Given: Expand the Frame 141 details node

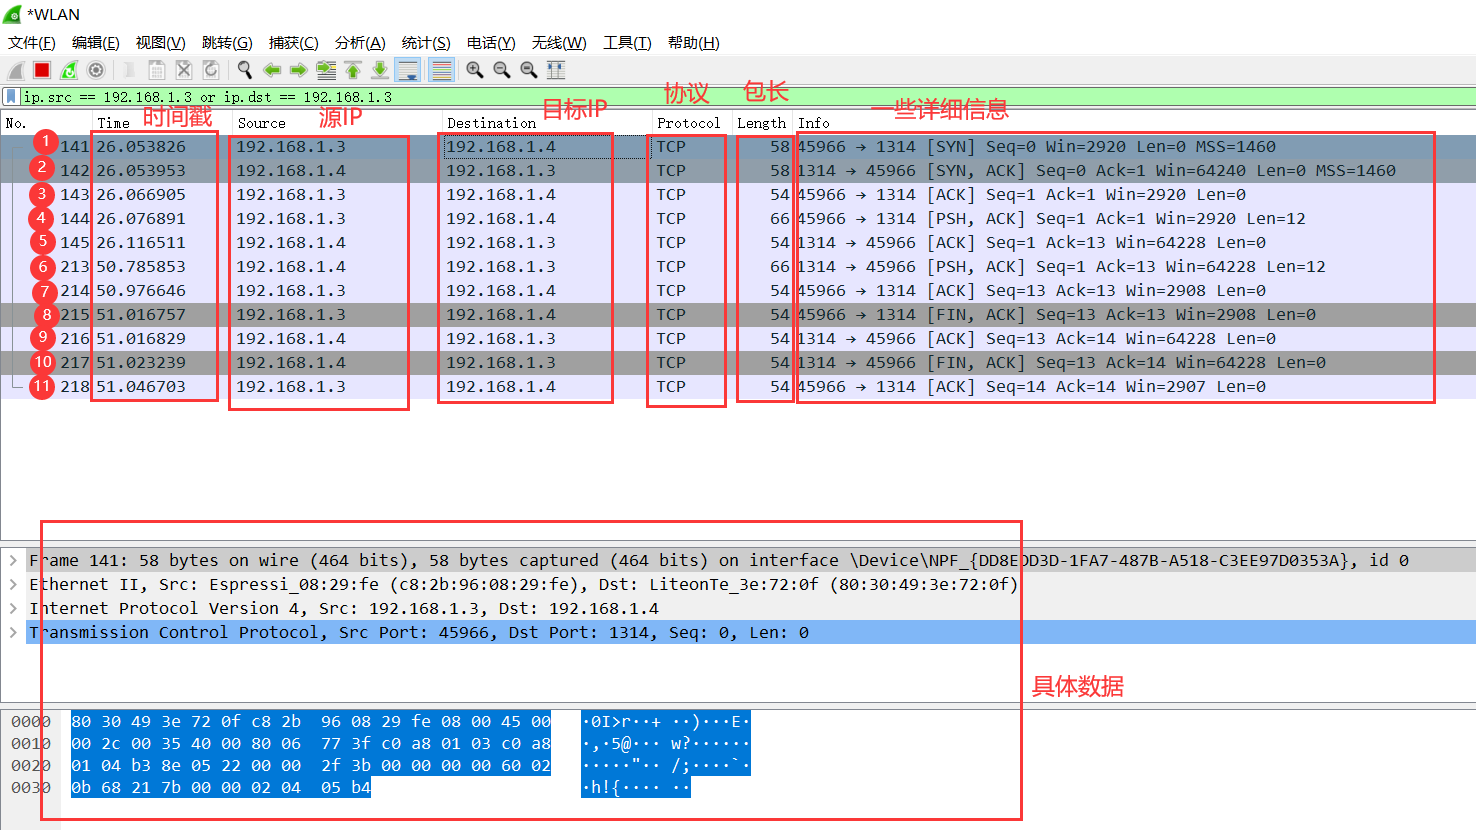Looking at the screenshot, I should point(13,560).
